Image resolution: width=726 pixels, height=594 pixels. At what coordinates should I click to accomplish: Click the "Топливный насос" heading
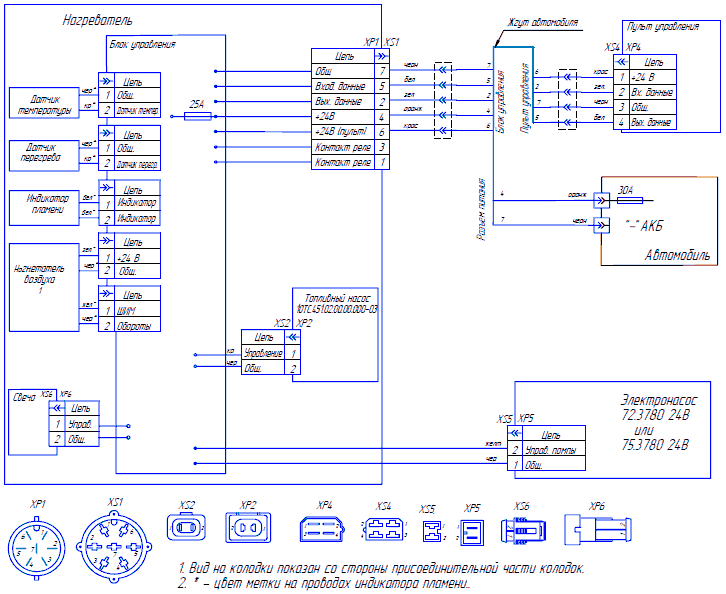point(337,299)
